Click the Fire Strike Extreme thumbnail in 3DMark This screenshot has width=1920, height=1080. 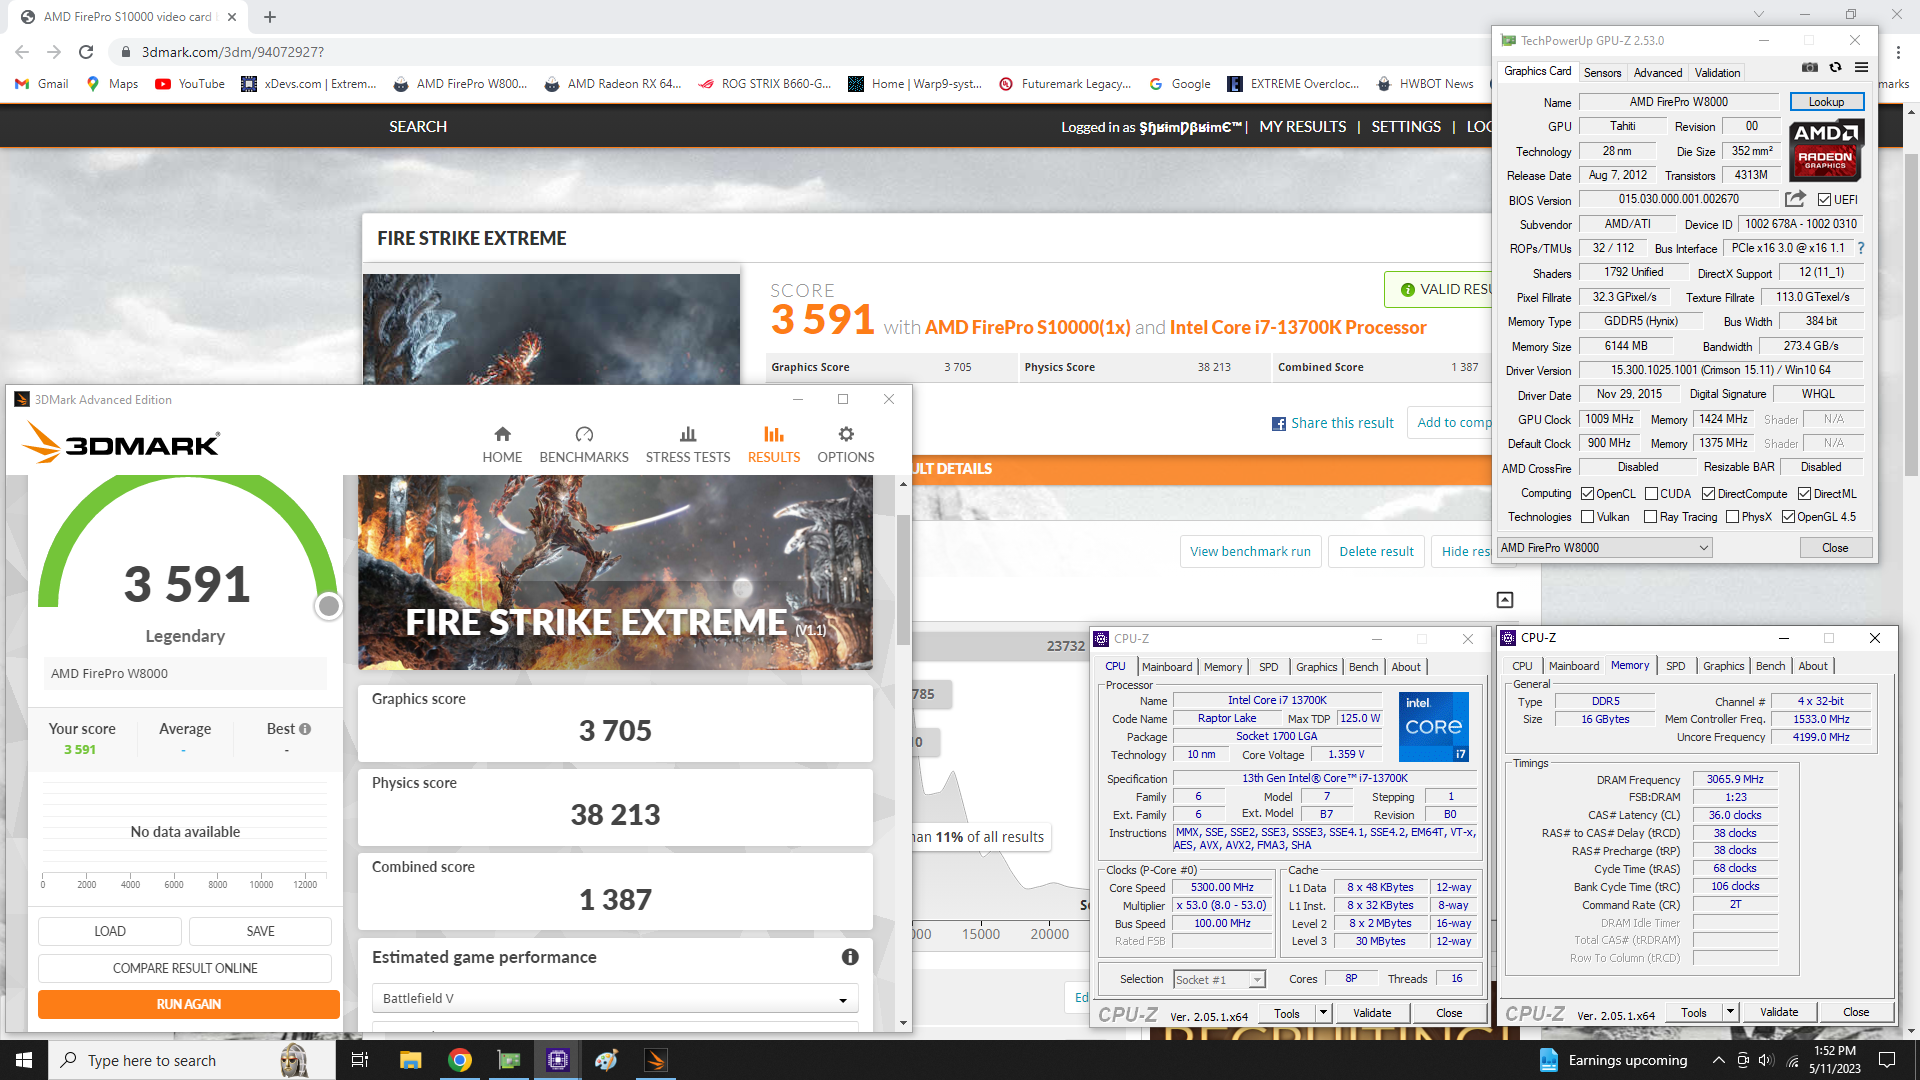coord(615,572)
